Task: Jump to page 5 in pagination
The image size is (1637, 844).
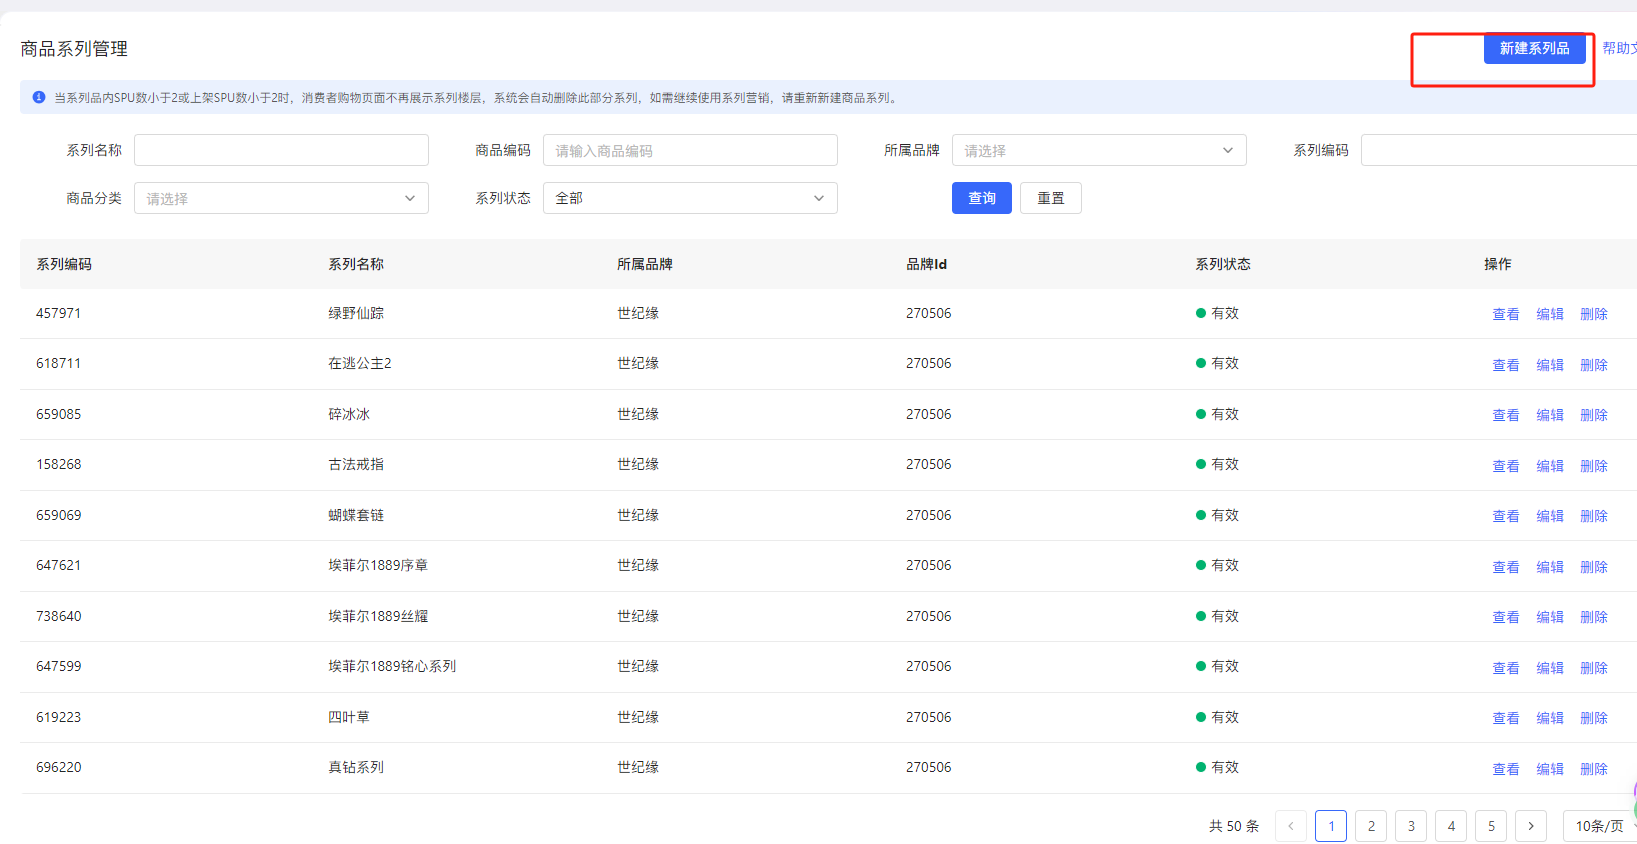Action: tap(1490, 826)
